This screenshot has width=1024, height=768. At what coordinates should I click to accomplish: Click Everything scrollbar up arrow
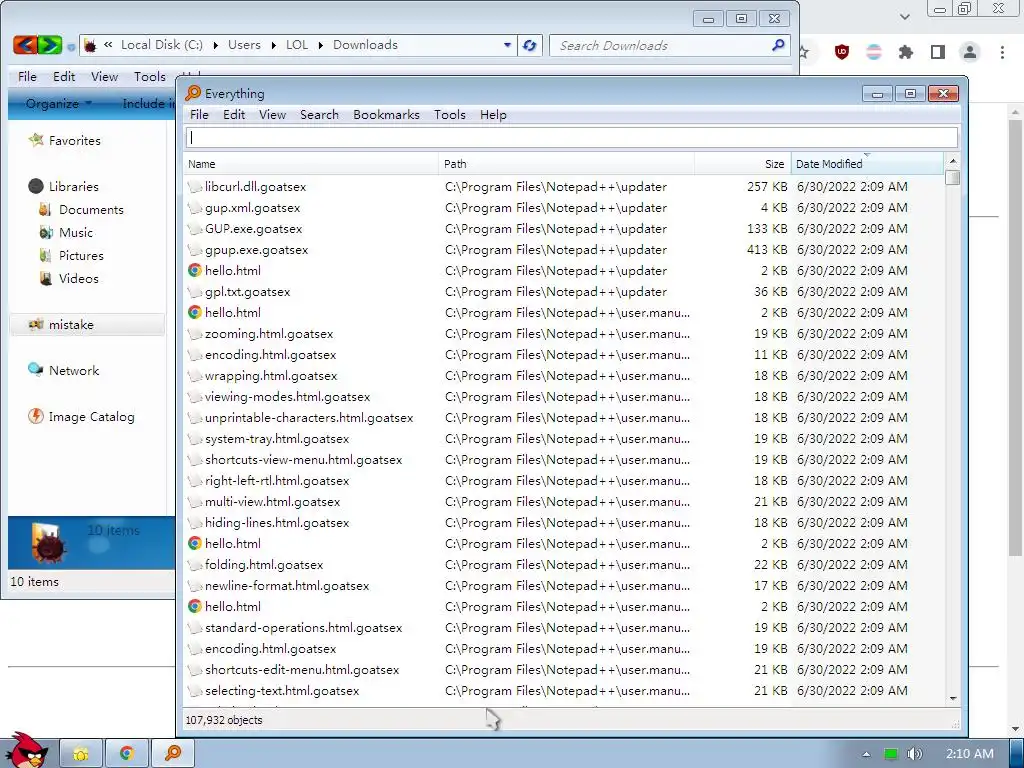(953, 161)
